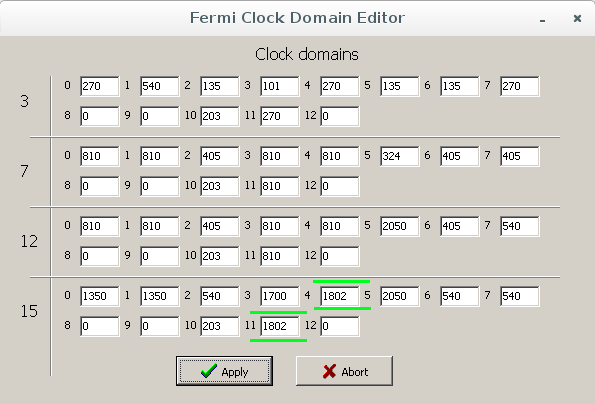Select domain 10 field in level 15 row
Viewport: 595px width, 404px height.
[220, 326]
